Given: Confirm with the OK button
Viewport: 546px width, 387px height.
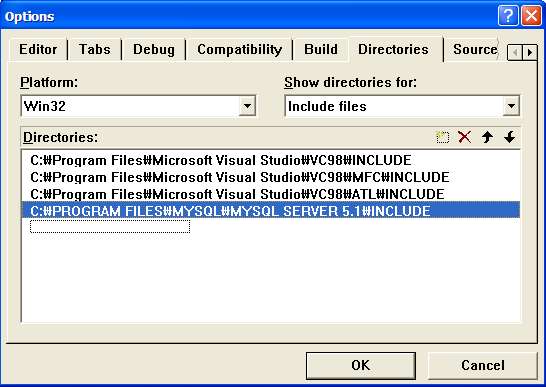Looking at the screenshot, I should 361,365.
